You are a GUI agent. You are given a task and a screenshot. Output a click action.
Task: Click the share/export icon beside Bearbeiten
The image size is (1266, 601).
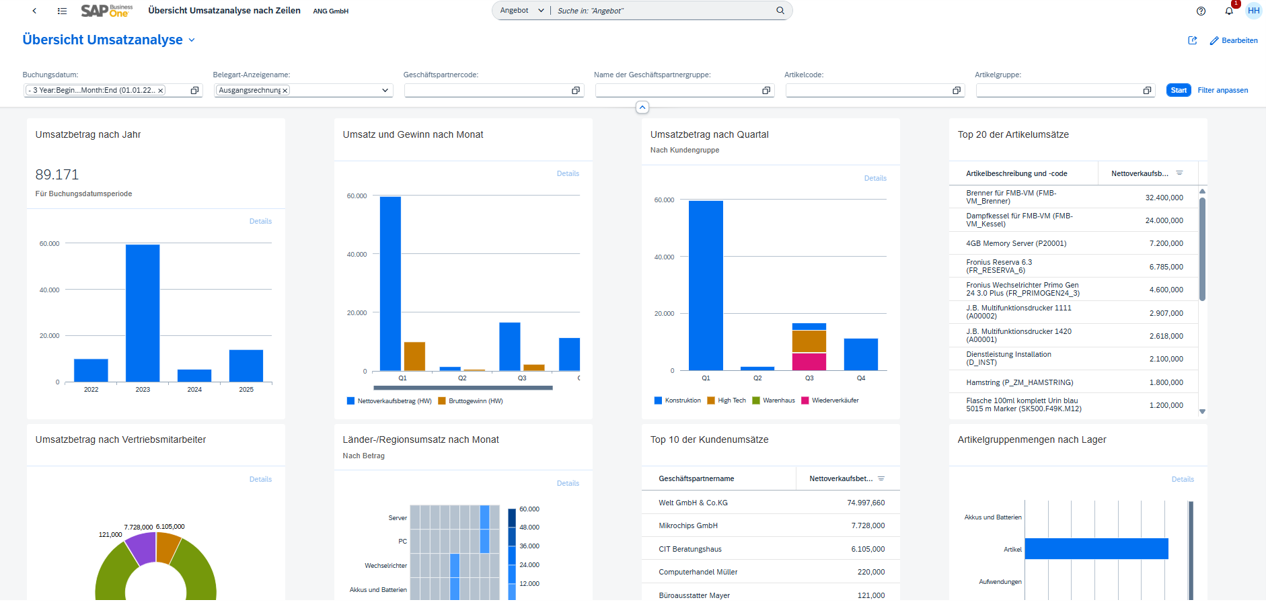pos(1192,41)
